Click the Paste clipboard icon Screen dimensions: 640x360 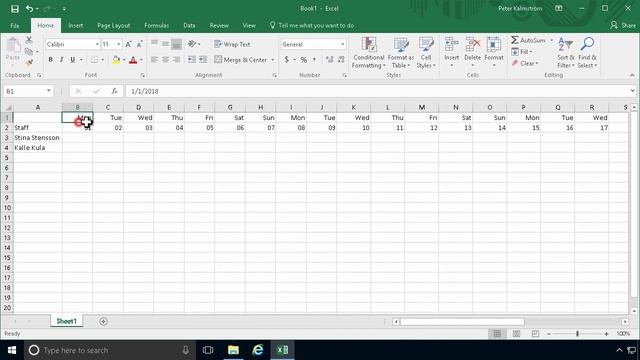[13, 46]
